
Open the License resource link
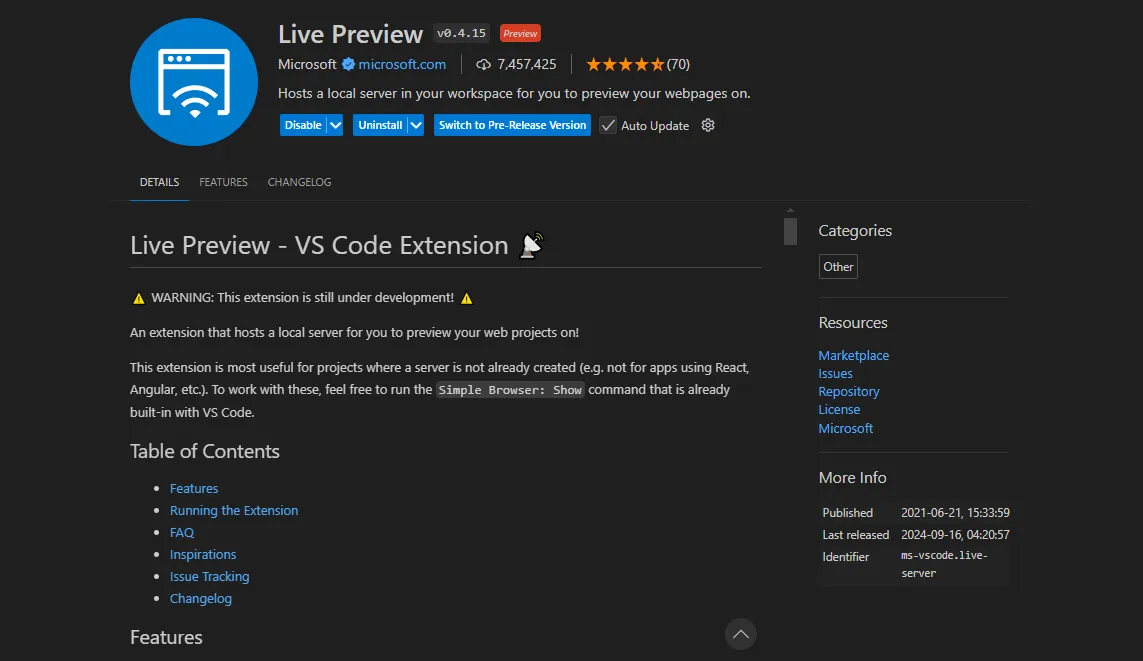coord(839,410)
